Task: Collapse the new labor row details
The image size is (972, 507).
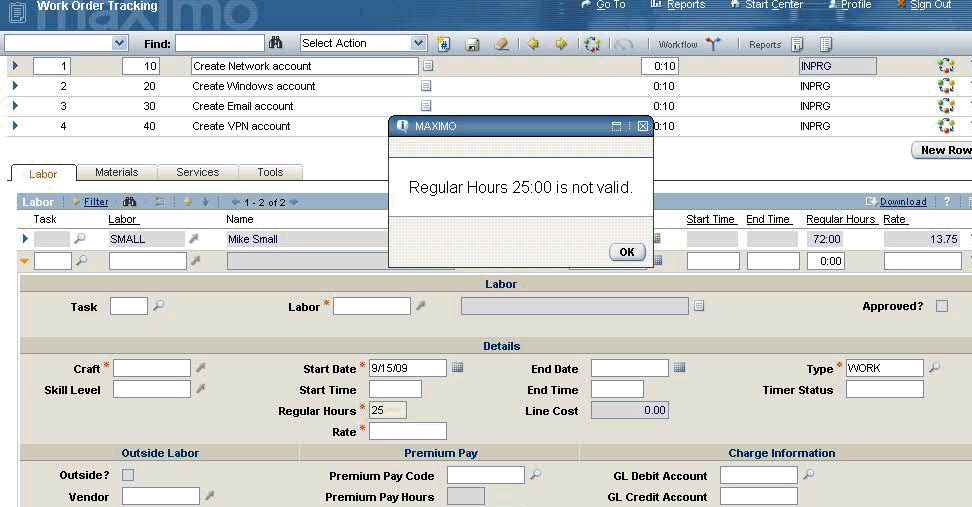Action: (24, 261)
